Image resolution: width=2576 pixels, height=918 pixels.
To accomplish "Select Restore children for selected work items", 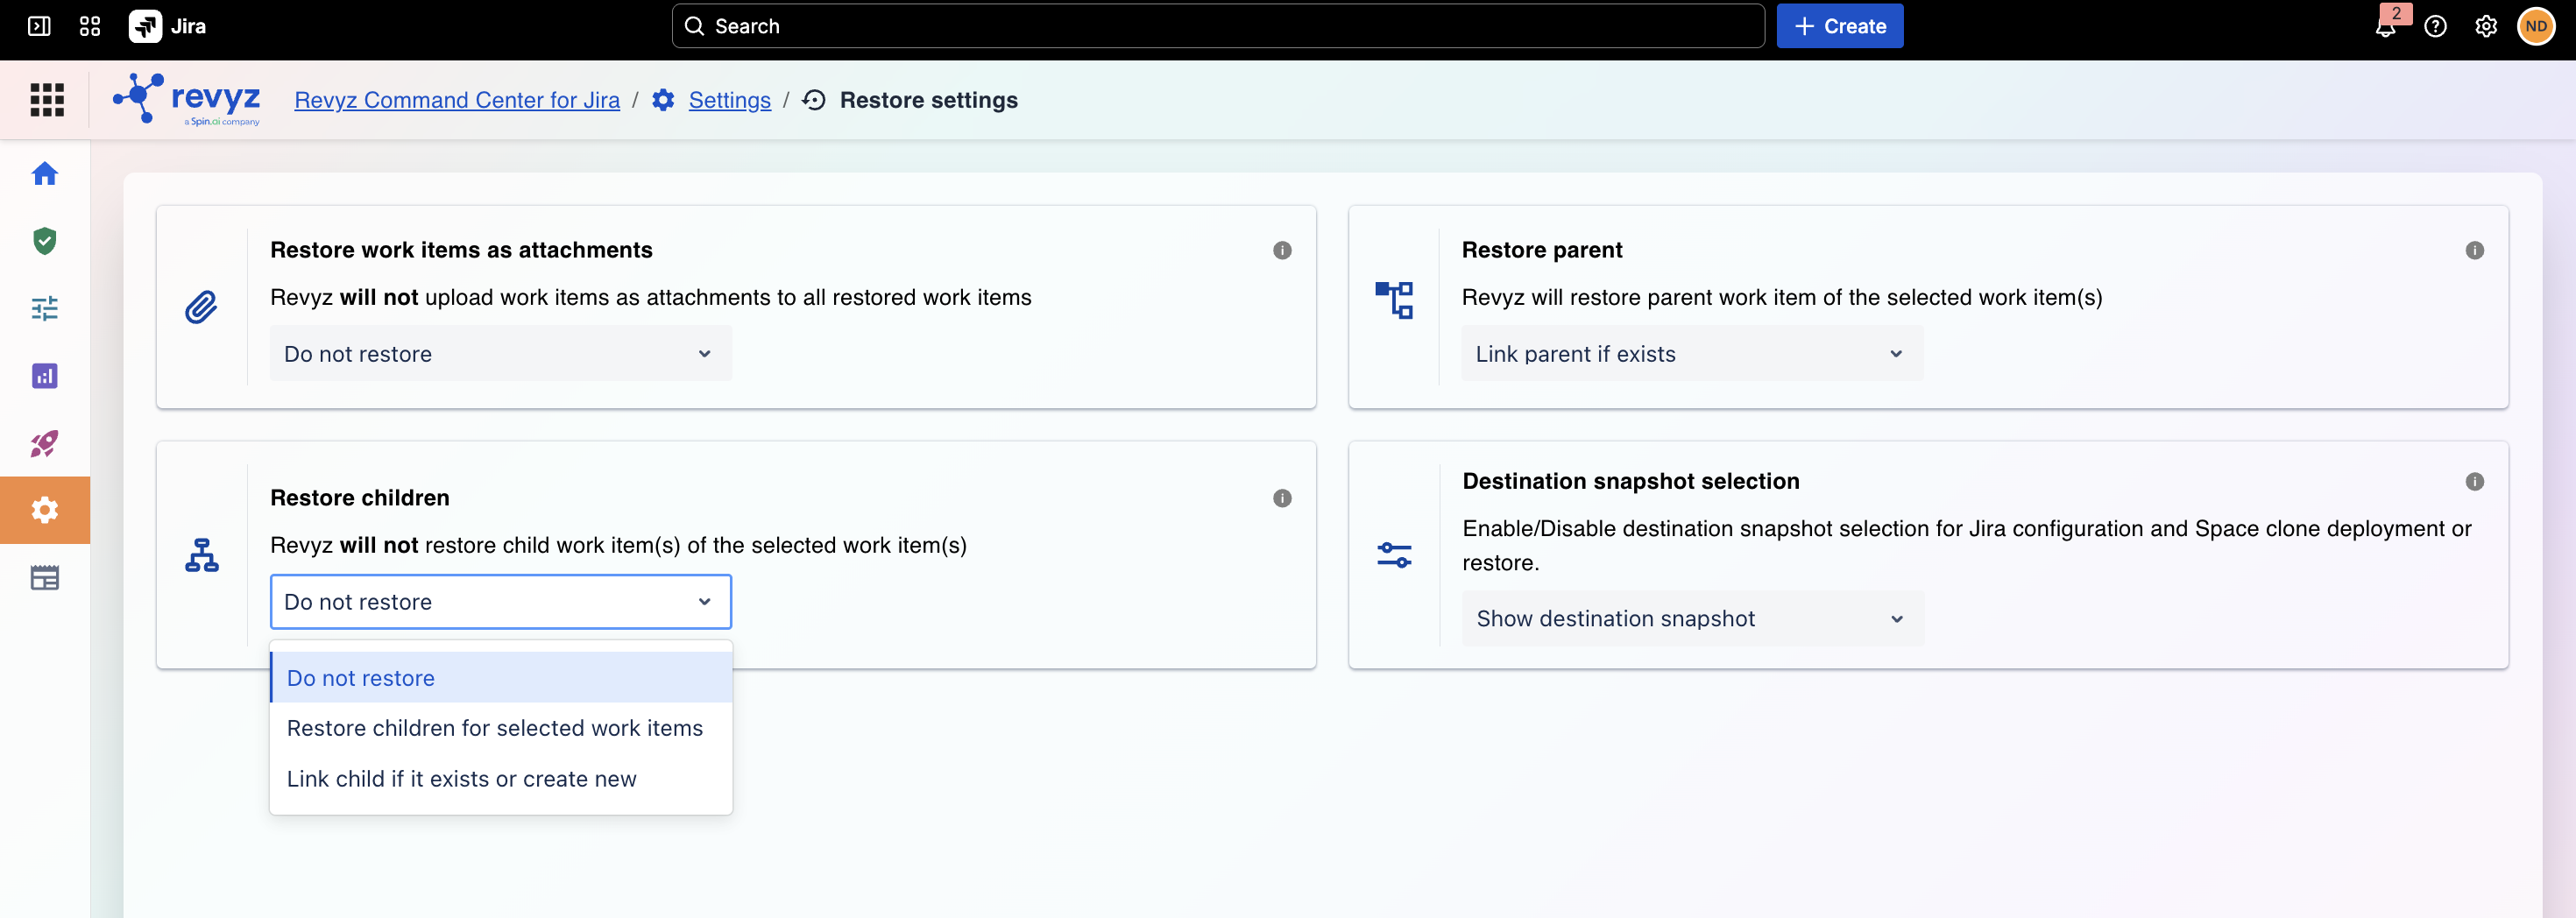I will [x=501, y=728].
